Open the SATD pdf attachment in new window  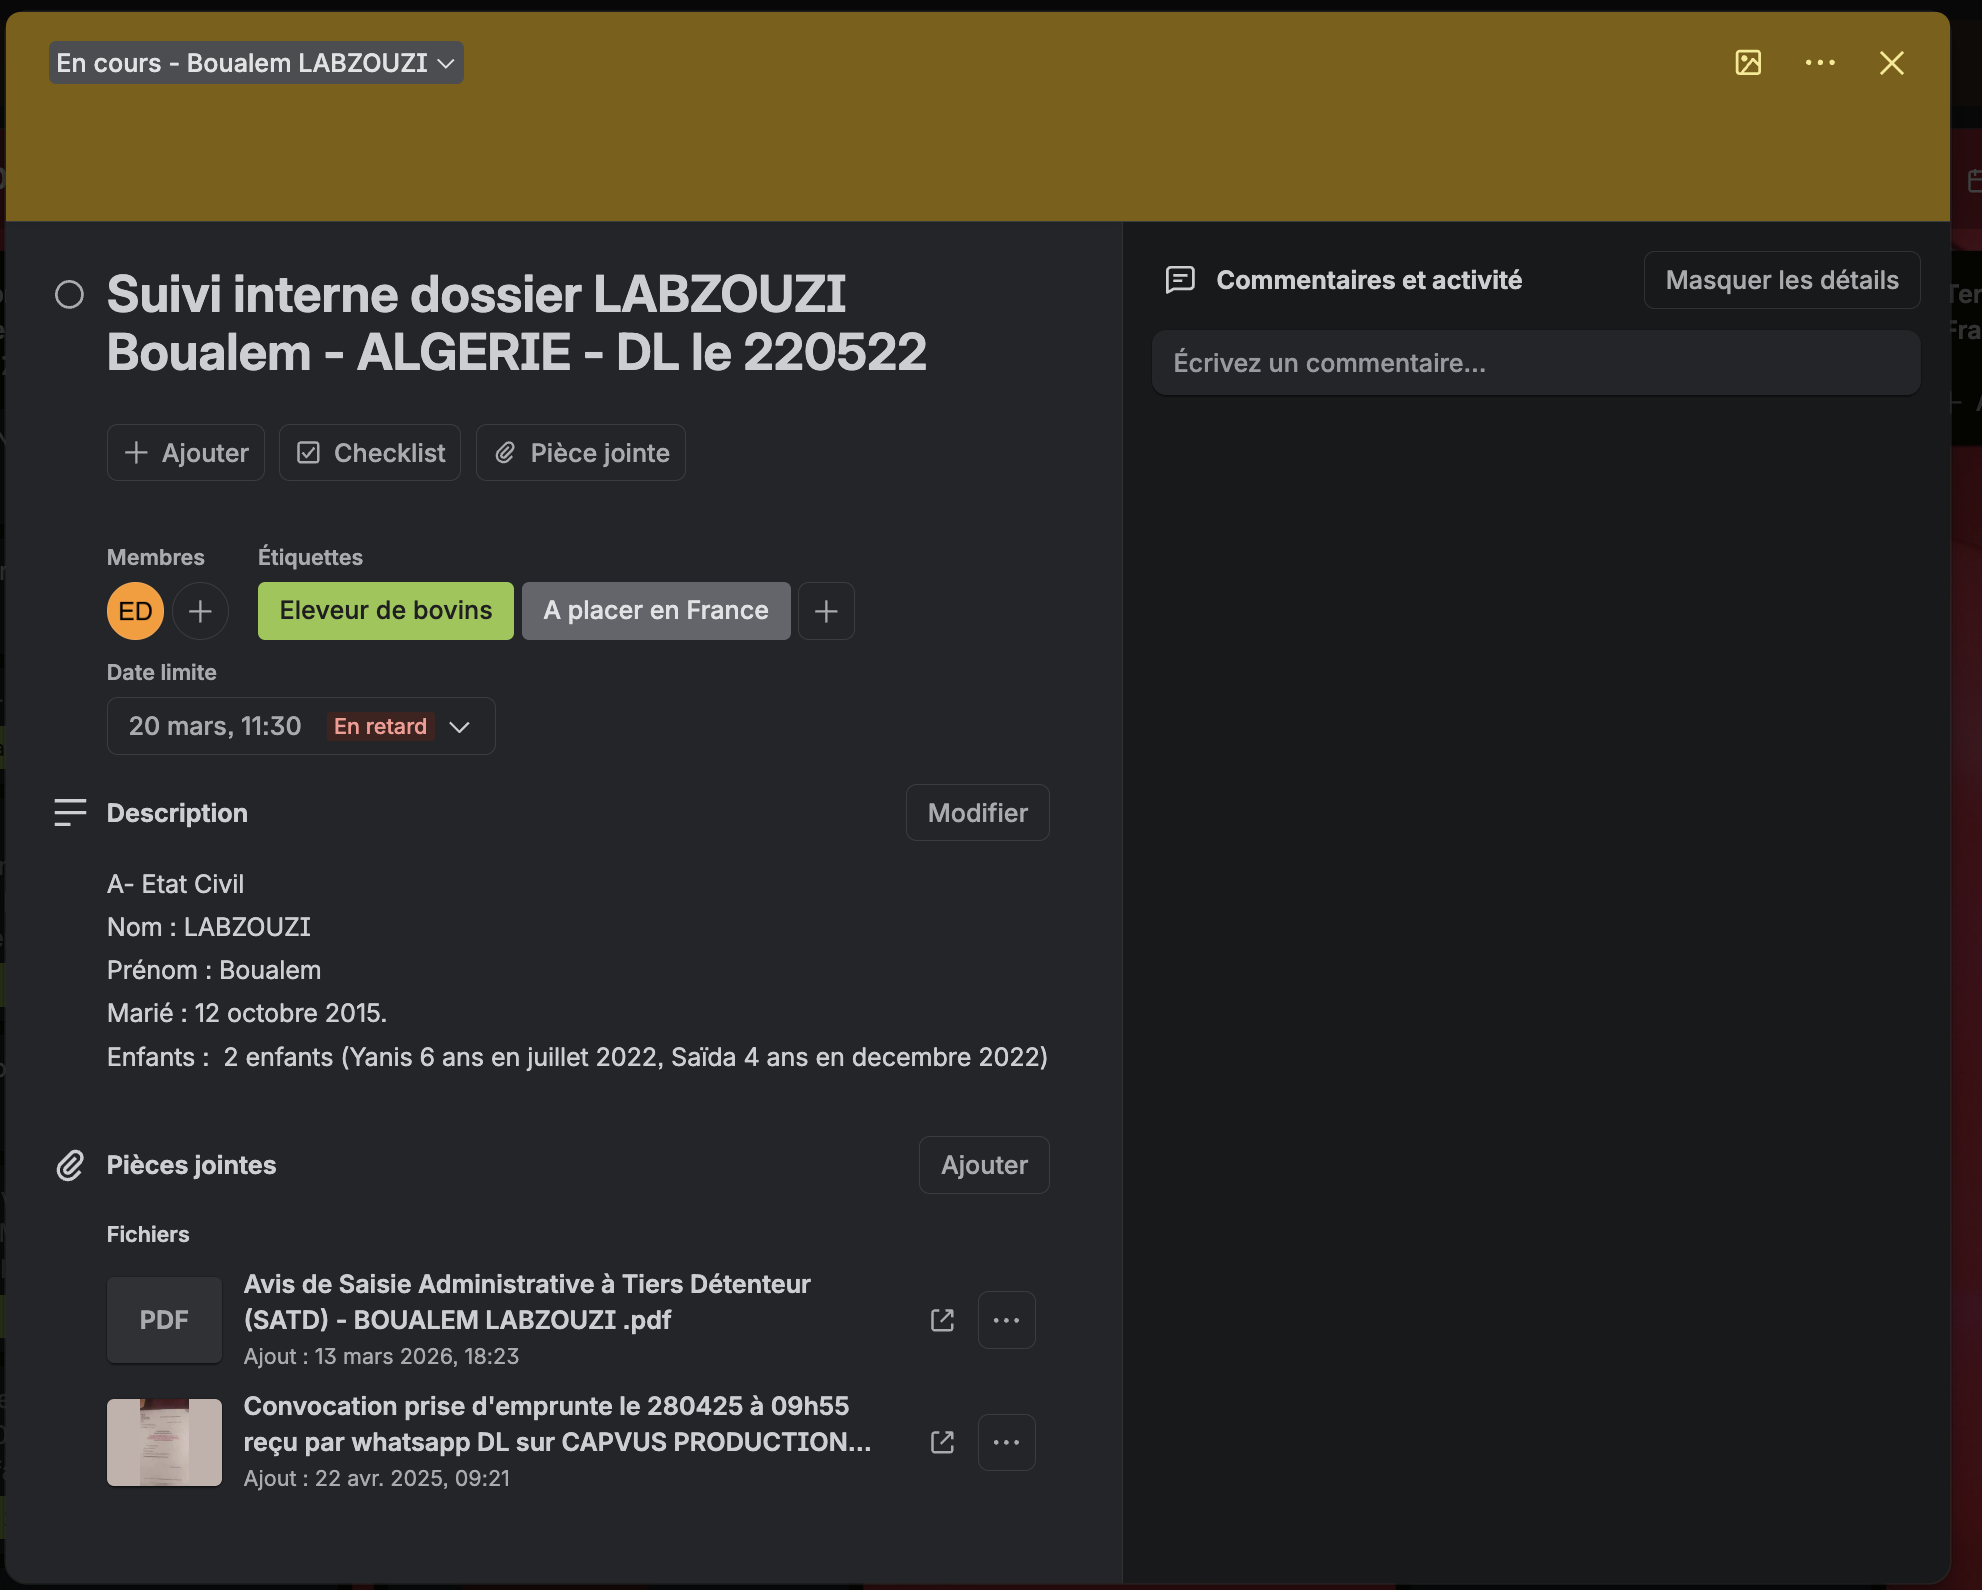pyautogui.click(x=942, y=1320)
